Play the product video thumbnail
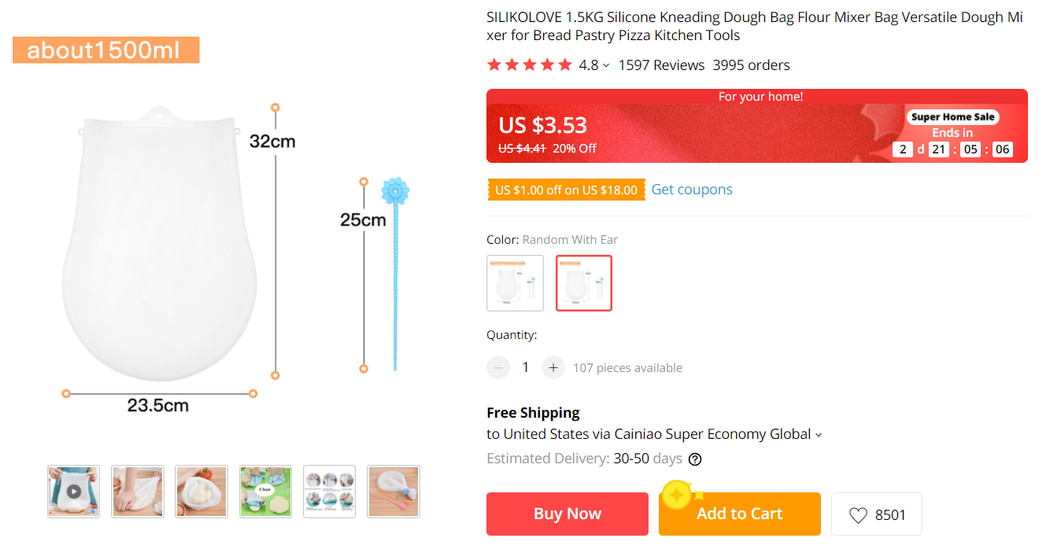 point(74,491)
